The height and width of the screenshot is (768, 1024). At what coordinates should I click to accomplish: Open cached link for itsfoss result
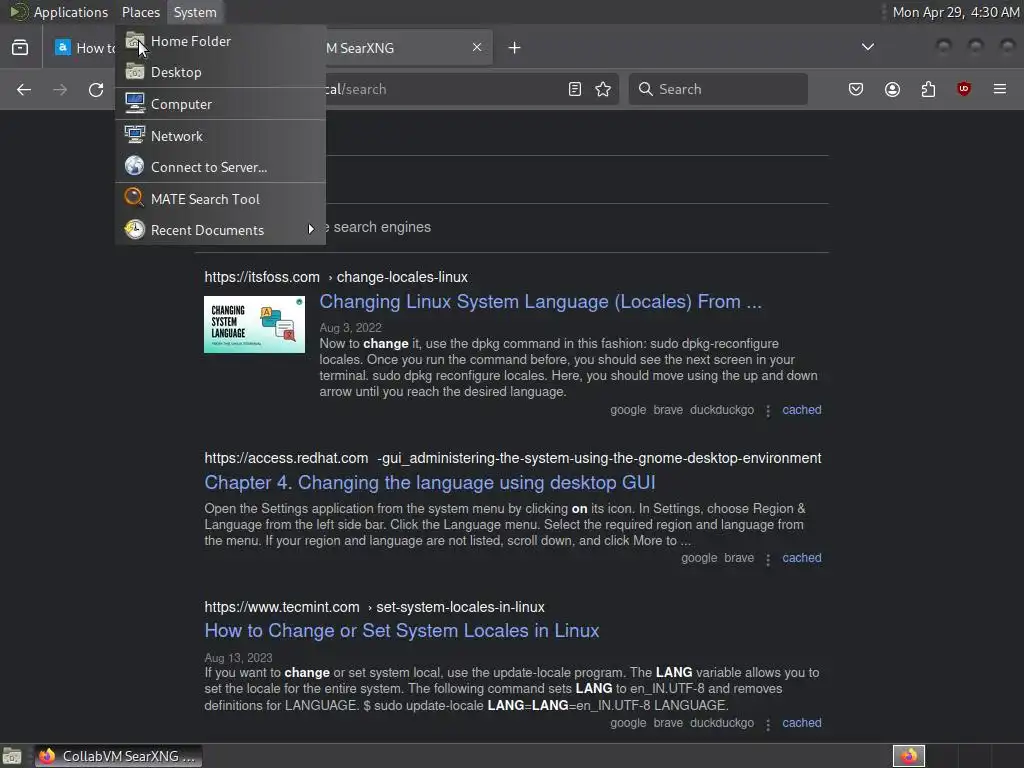[801, 410]
